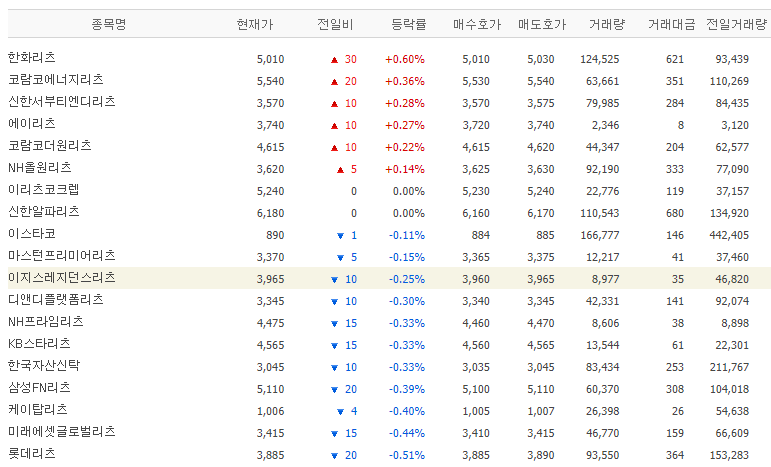
Task: Click NH프라임리츠 previous volume 8,898
Action: [x=735, y=323]
